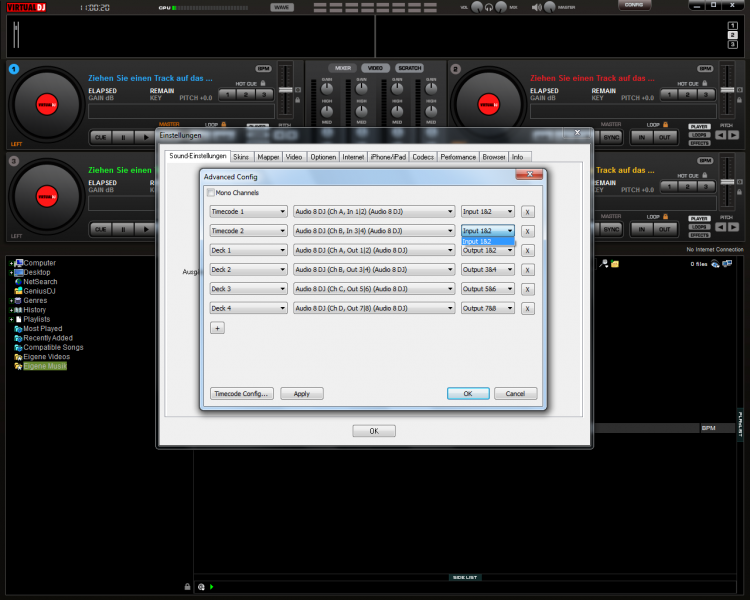The image size is (750, 600).
Task: Switch to the Skins tab
Action: [241, 157]
